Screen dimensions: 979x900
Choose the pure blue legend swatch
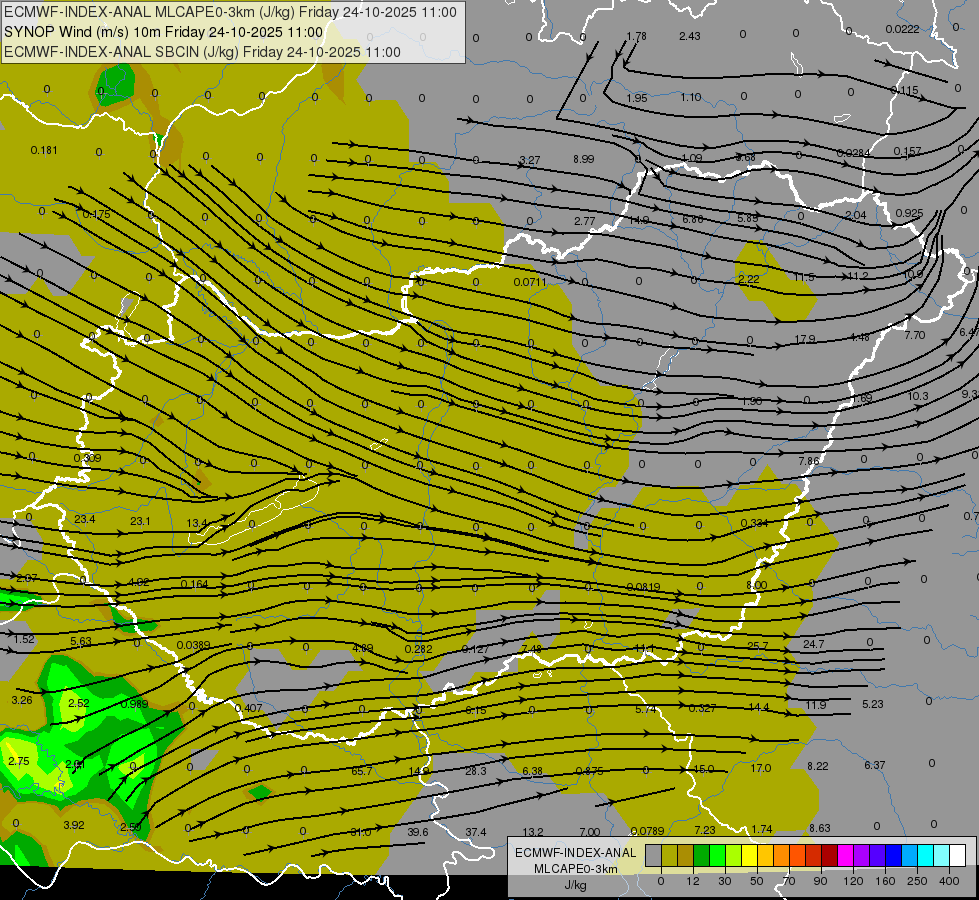click(x=894, y=855)
